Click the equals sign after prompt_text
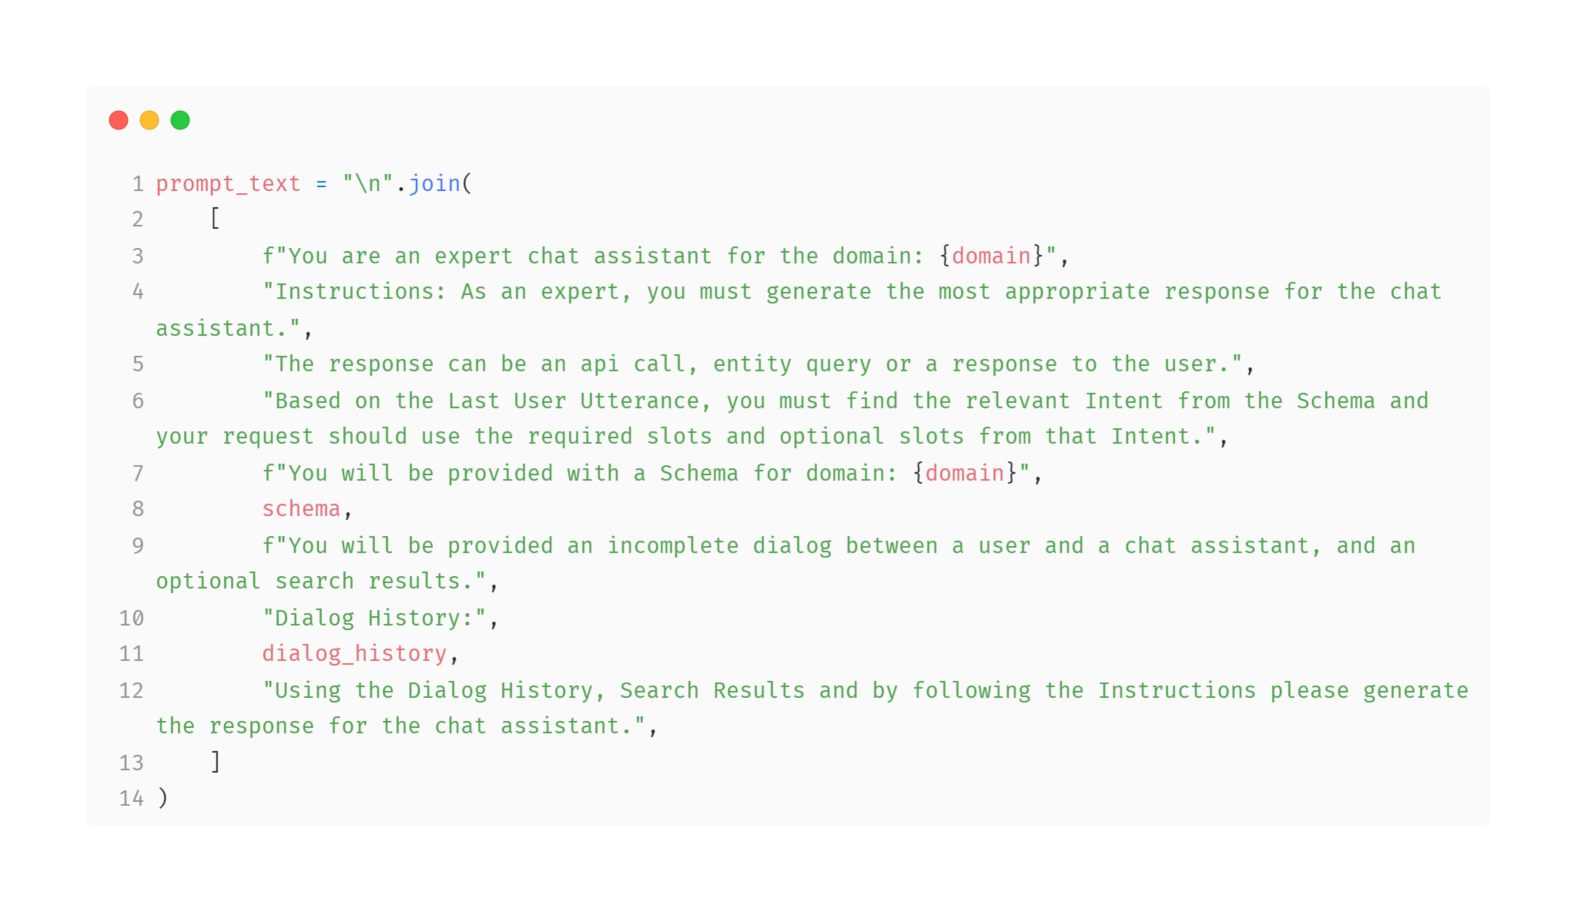1577x912 pixels. pos(321,184)
